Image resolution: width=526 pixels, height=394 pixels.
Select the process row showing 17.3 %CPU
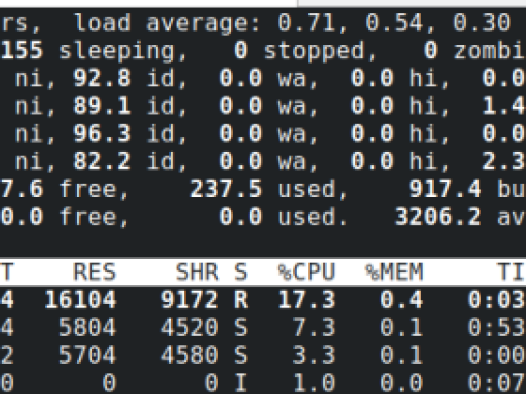coord(263,299)
